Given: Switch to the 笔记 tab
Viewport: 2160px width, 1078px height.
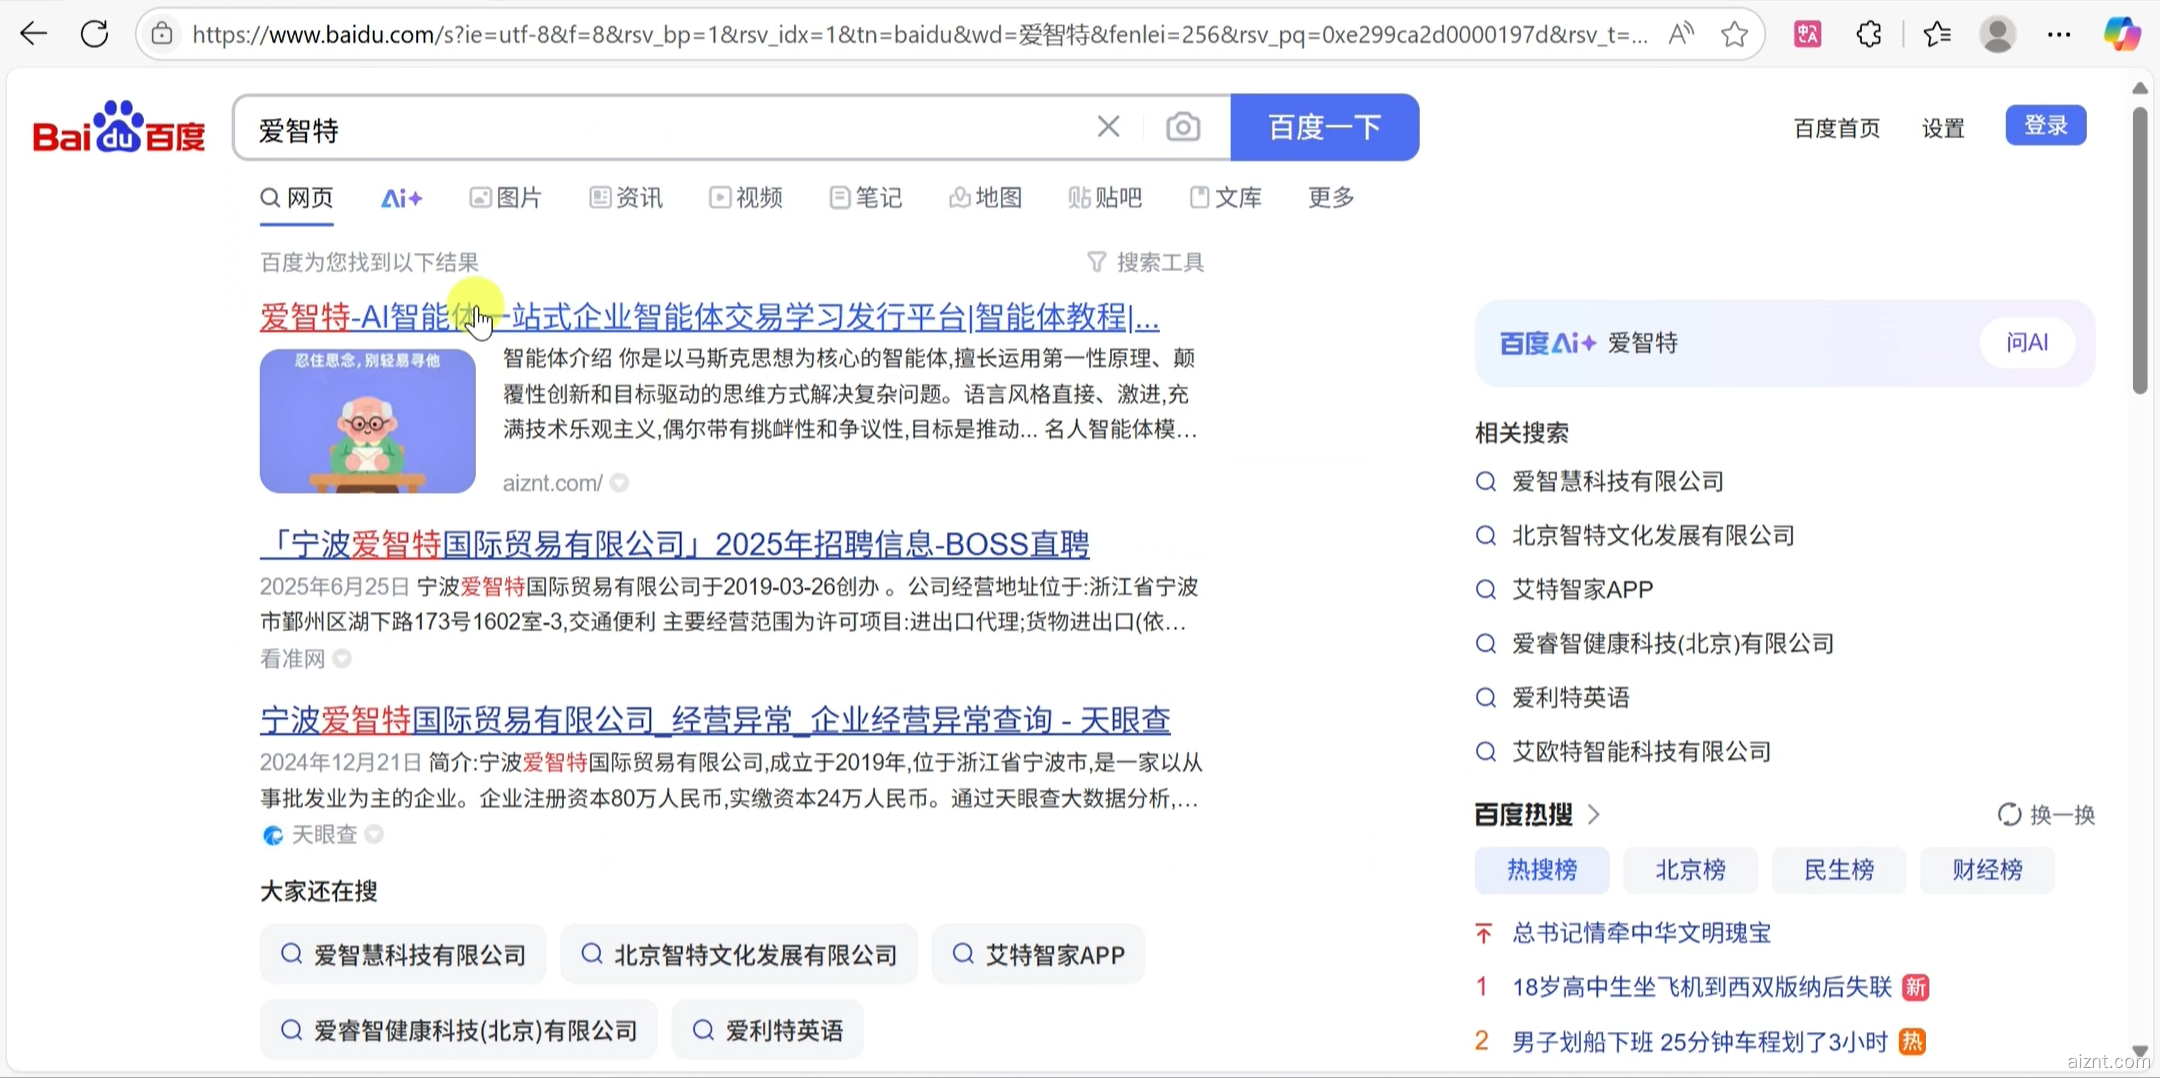Looking at the screenshot, I should coord(866,198).
